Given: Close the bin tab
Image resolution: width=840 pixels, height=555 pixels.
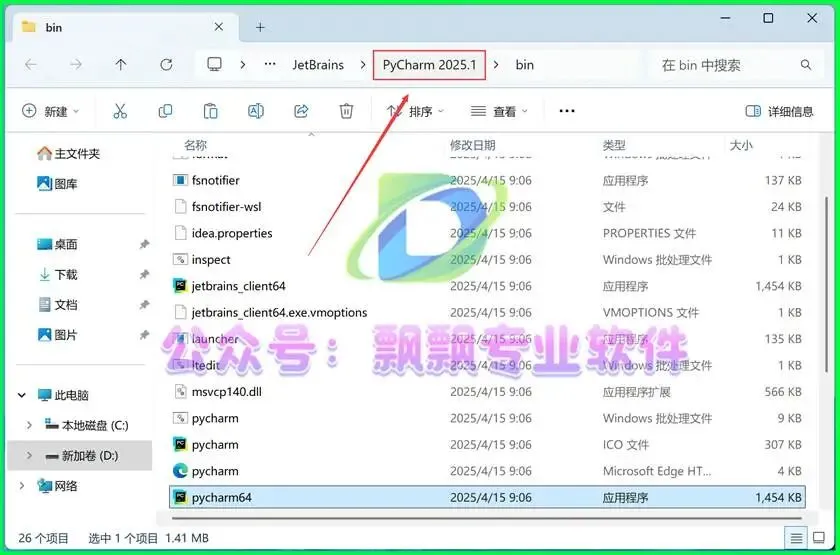Looking at the screenshot, I should (x=219, y=27).
